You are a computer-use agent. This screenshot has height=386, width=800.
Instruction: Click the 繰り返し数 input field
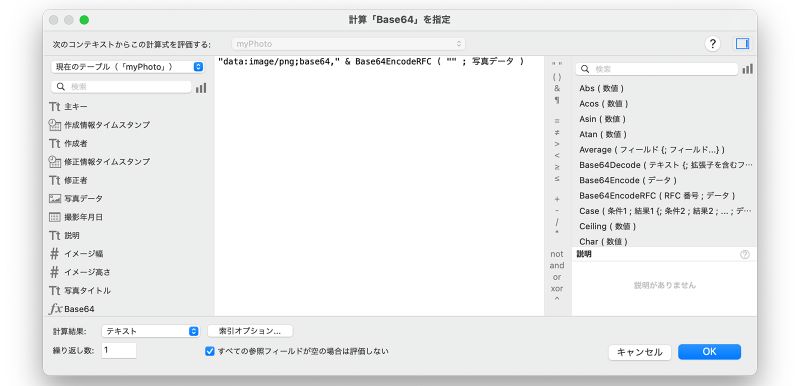119,350
